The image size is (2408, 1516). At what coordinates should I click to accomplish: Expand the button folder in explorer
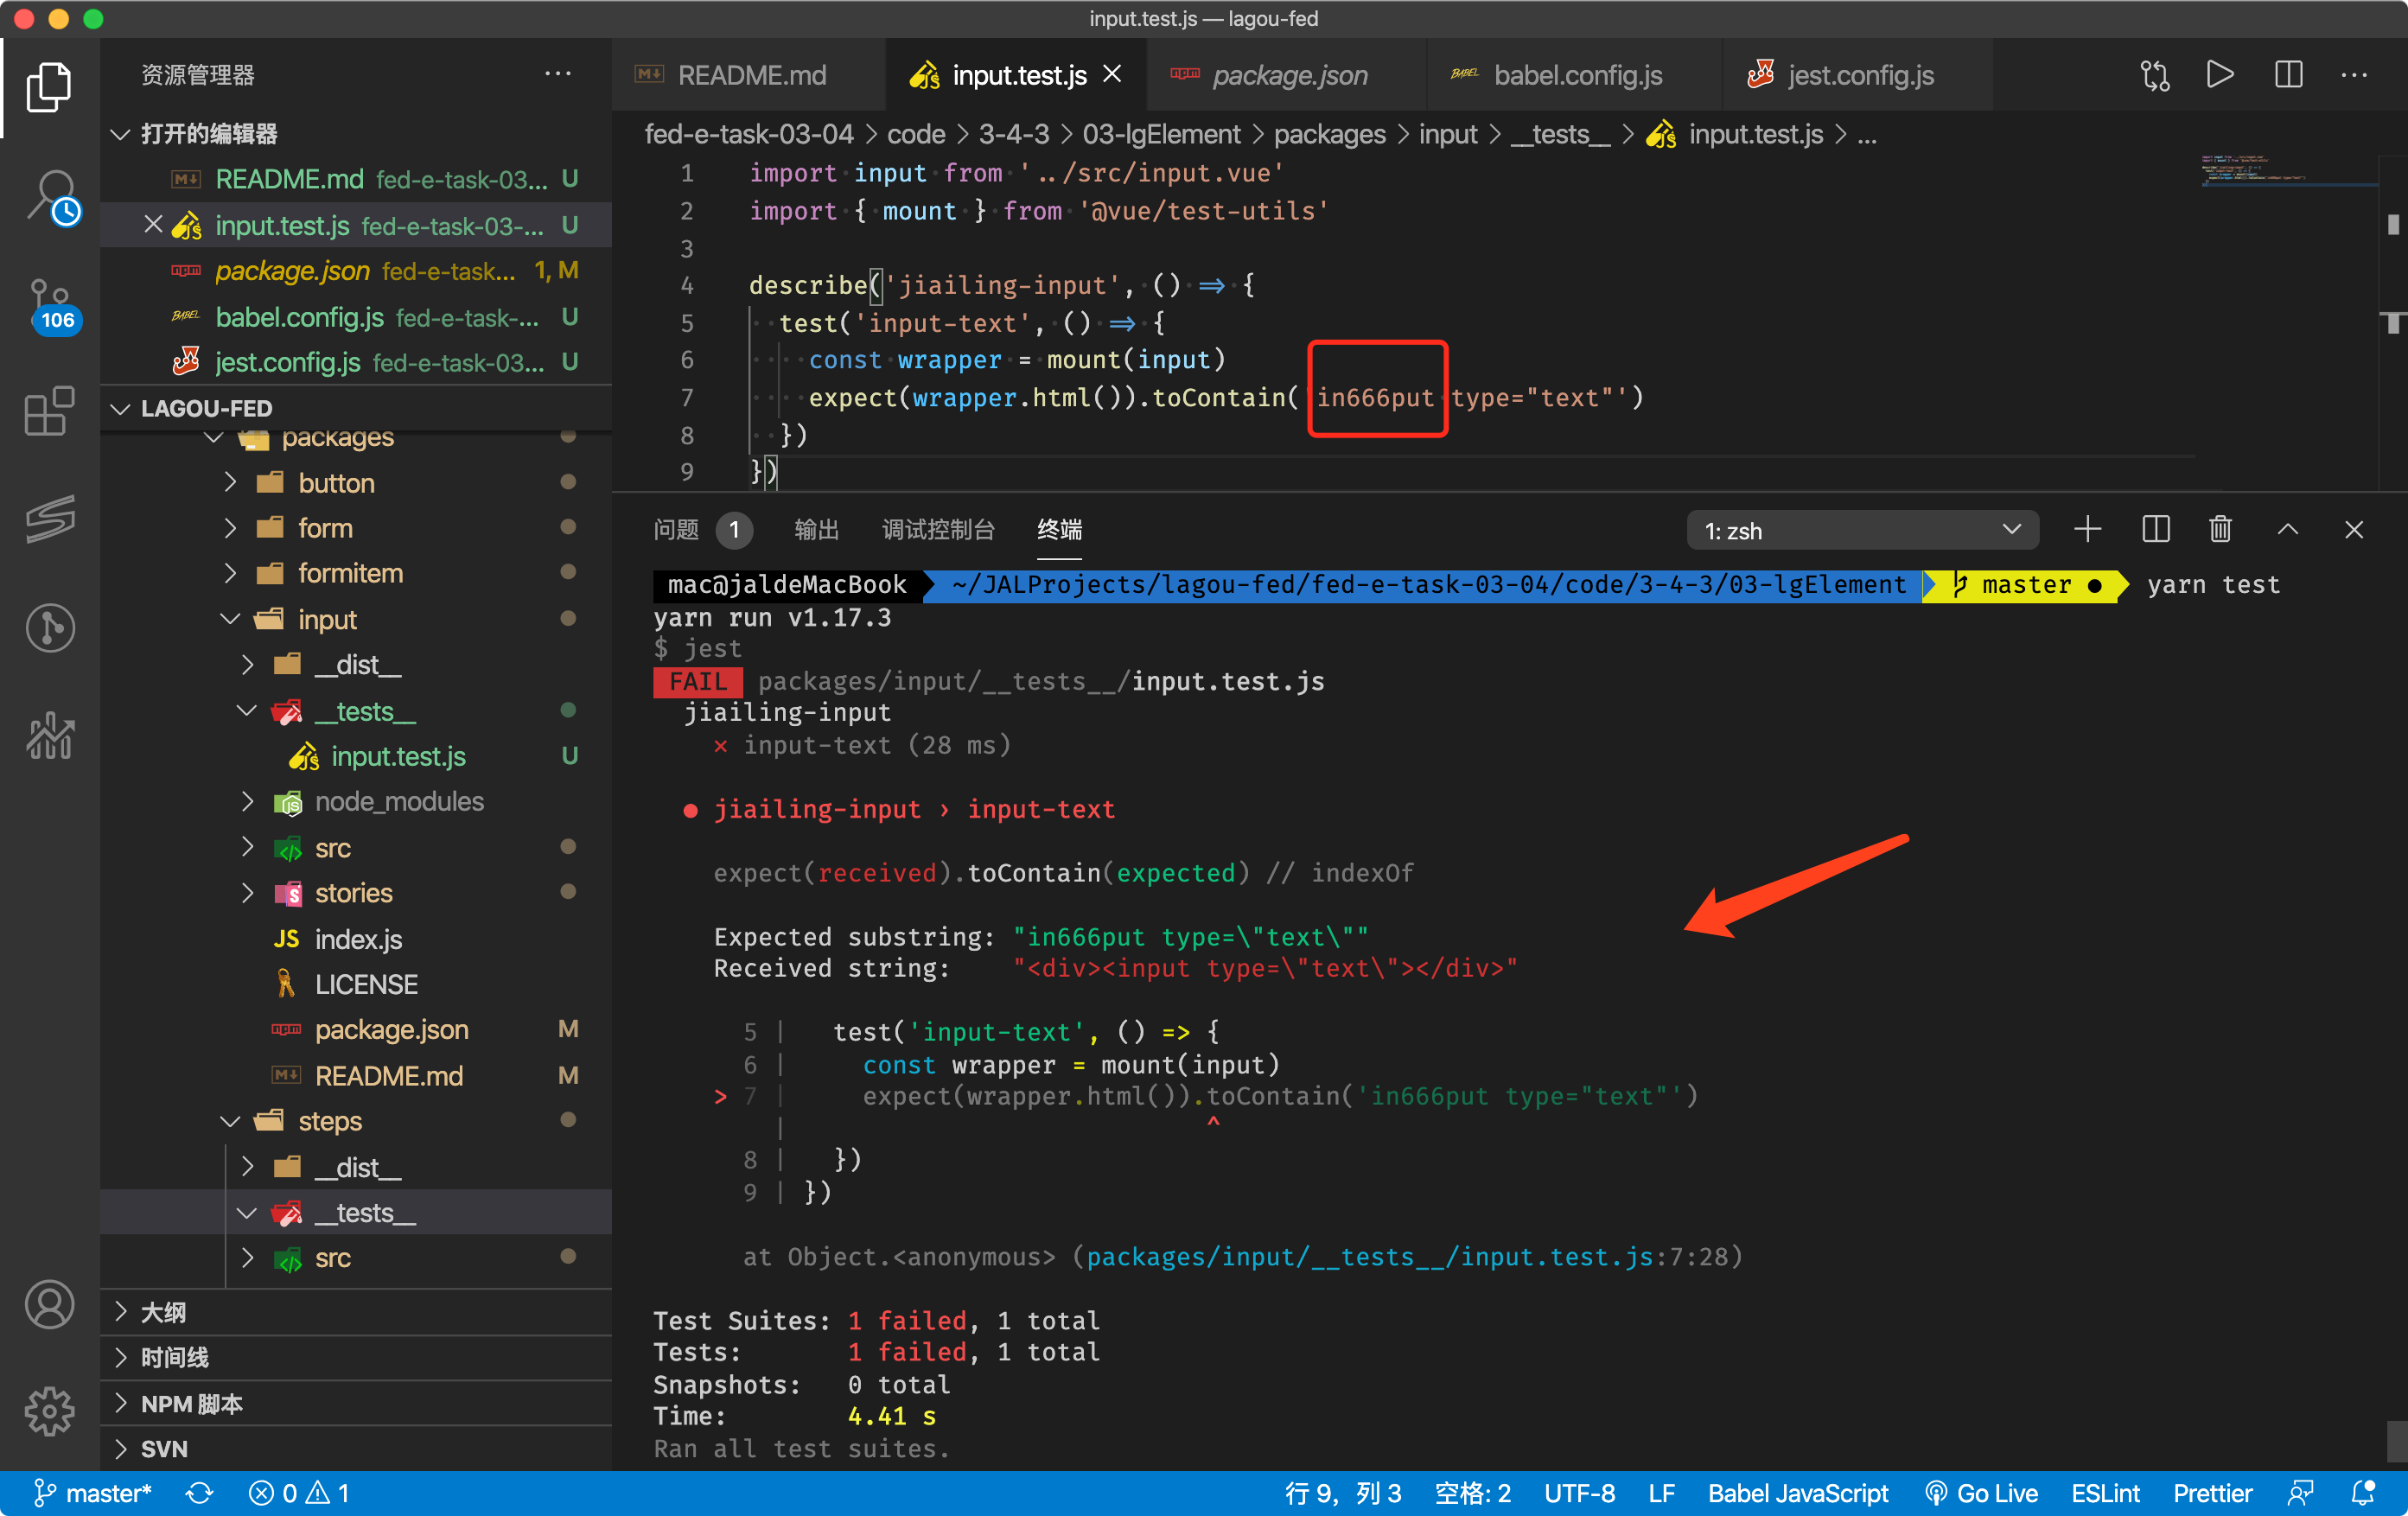pyautogui.click(x=336, y=483)
